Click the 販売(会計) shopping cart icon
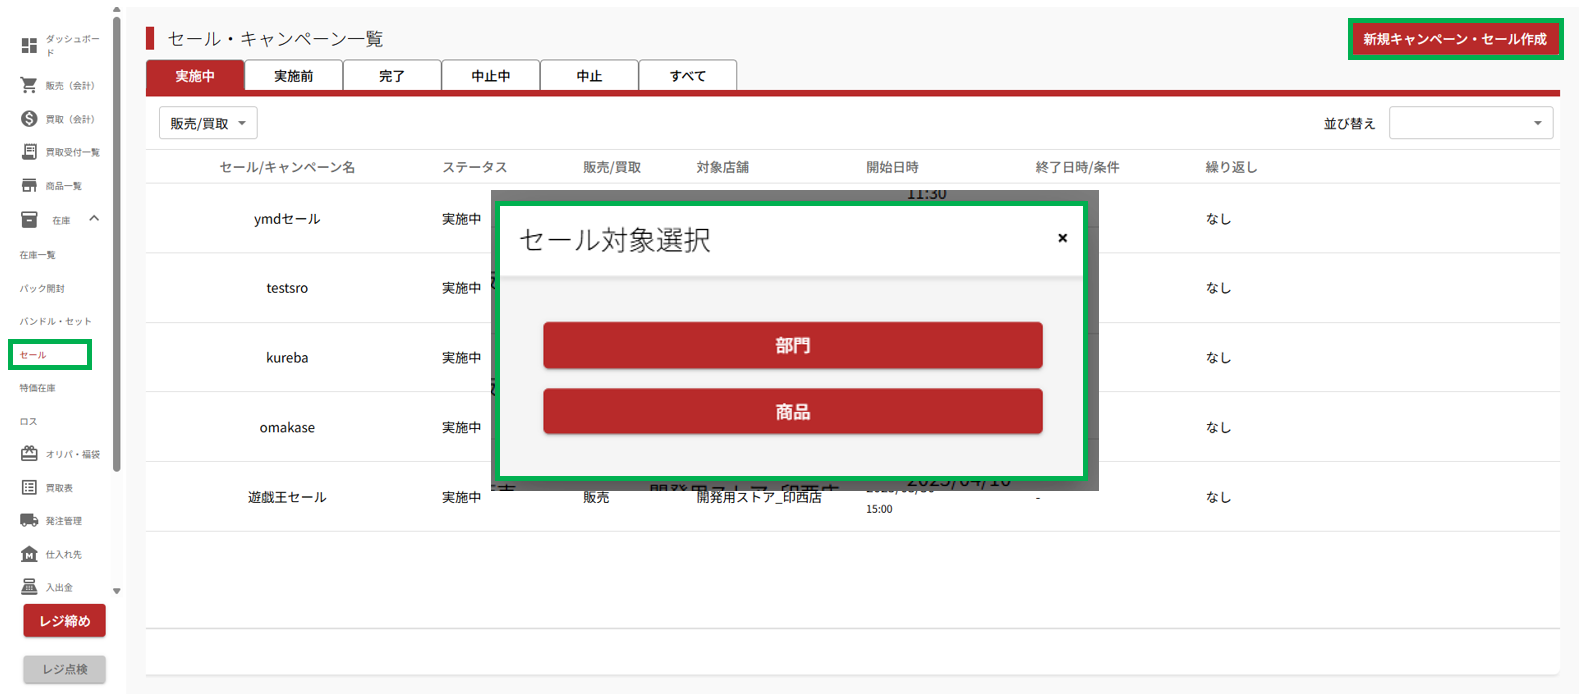Image resolution: width=1579 pixels, height=694 pixels. (x=29, y=86)
